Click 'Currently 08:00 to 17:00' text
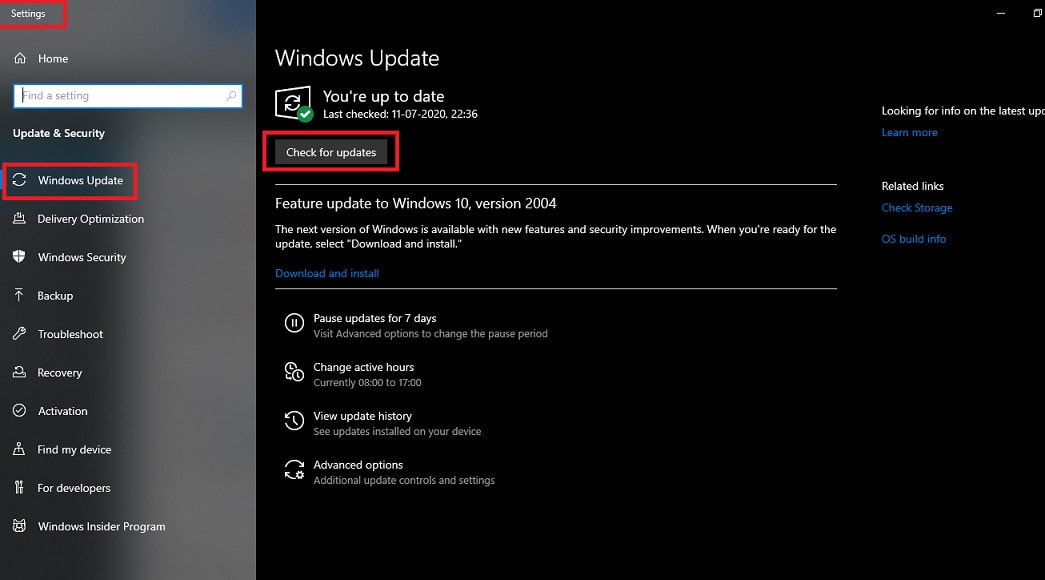 coord(367,383)
